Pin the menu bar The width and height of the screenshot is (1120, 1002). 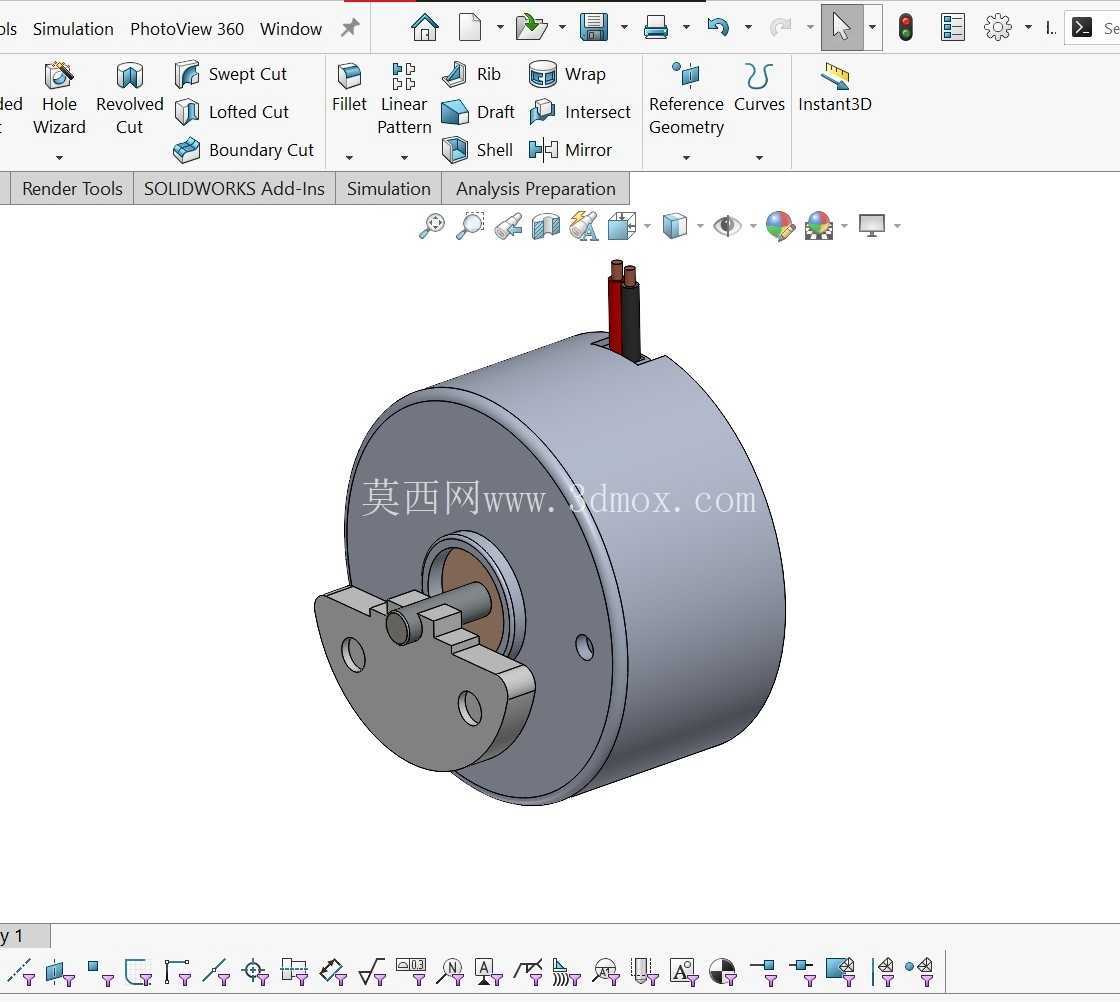(x=350, y=28)
